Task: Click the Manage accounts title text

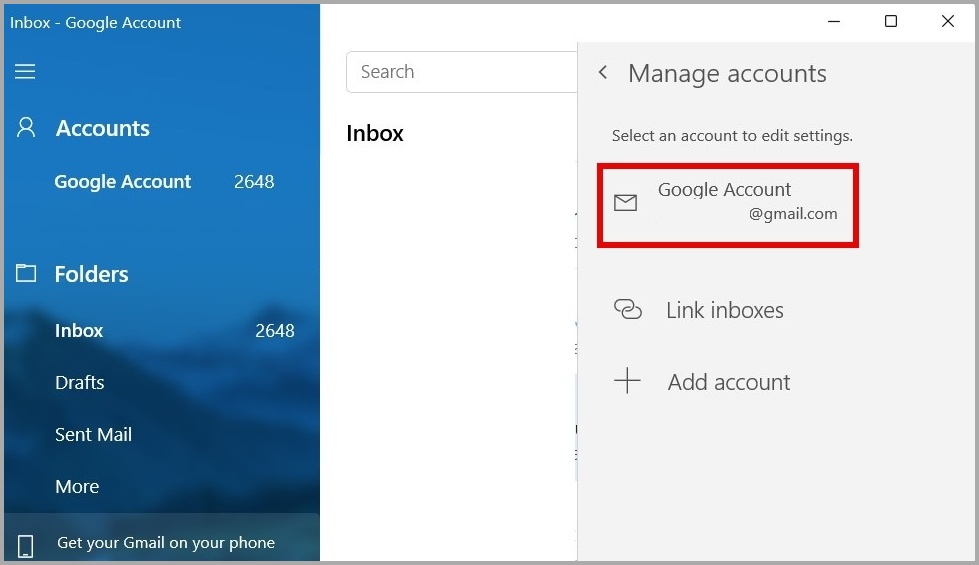Action: (x=727, y=74)
